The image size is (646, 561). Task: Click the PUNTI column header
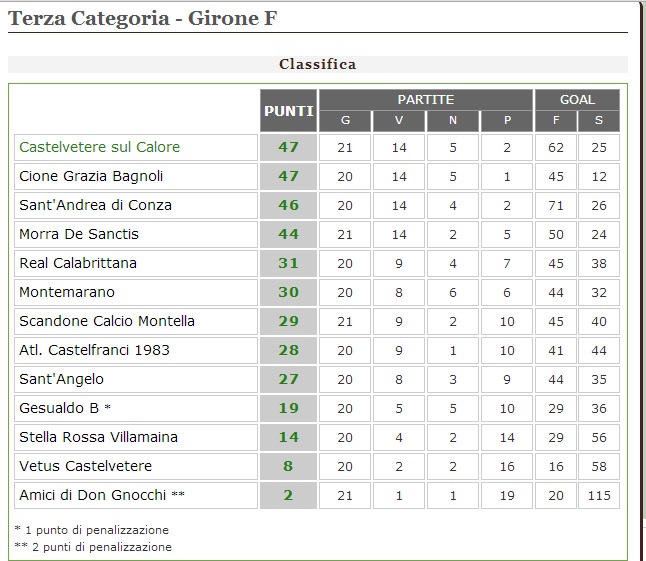point(289,110)
